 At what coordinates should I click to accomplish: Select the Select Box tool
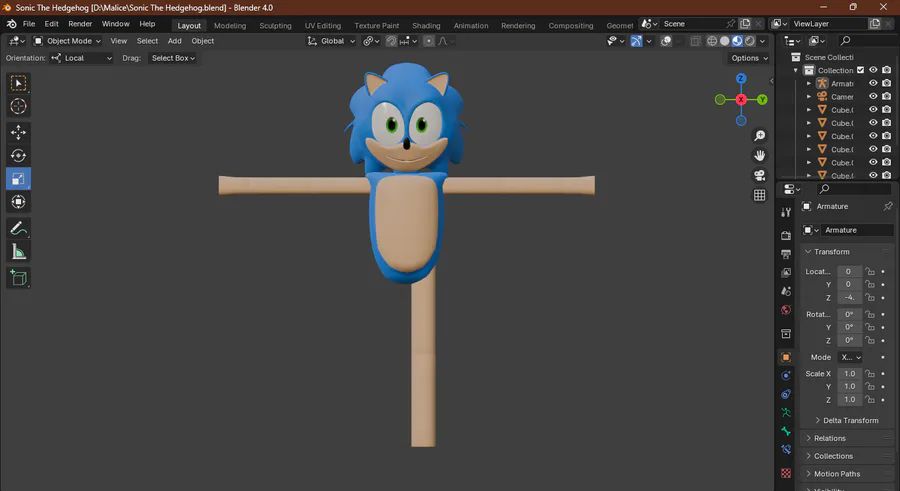click(x=18, y=83)
